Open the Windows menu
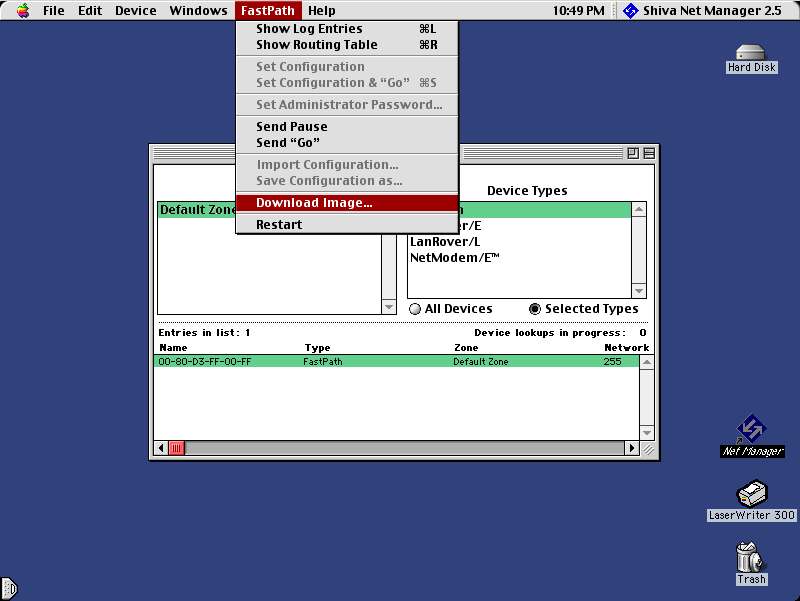Screen dimensions: 800x601 click(x=198, y=11)
